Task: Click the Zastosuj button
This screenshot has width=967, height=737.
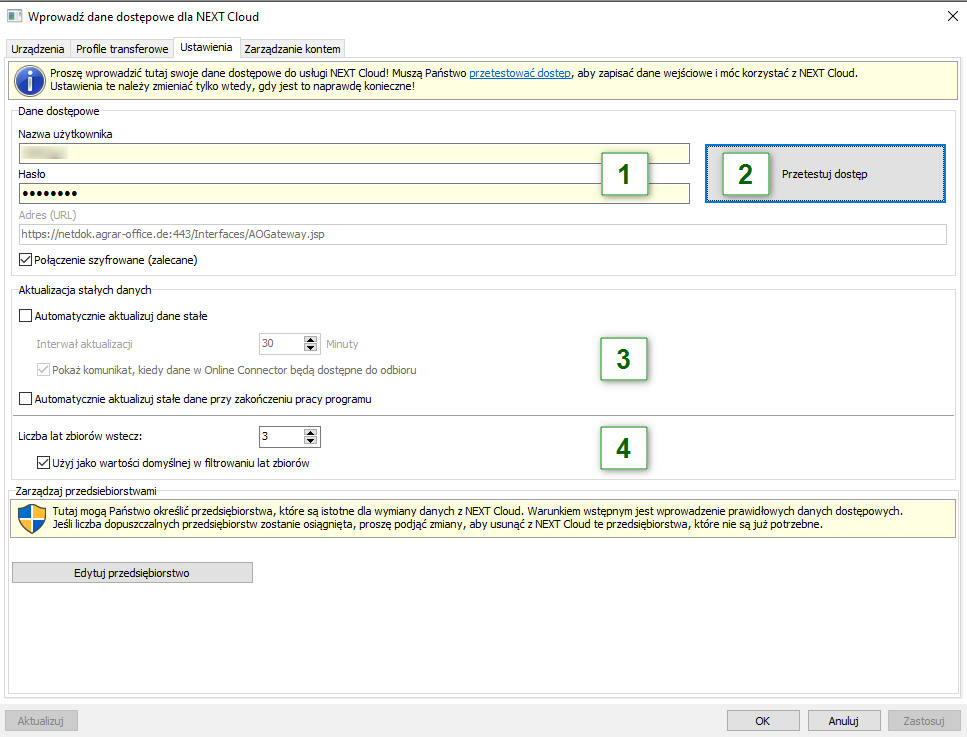Action: (924, 721)
